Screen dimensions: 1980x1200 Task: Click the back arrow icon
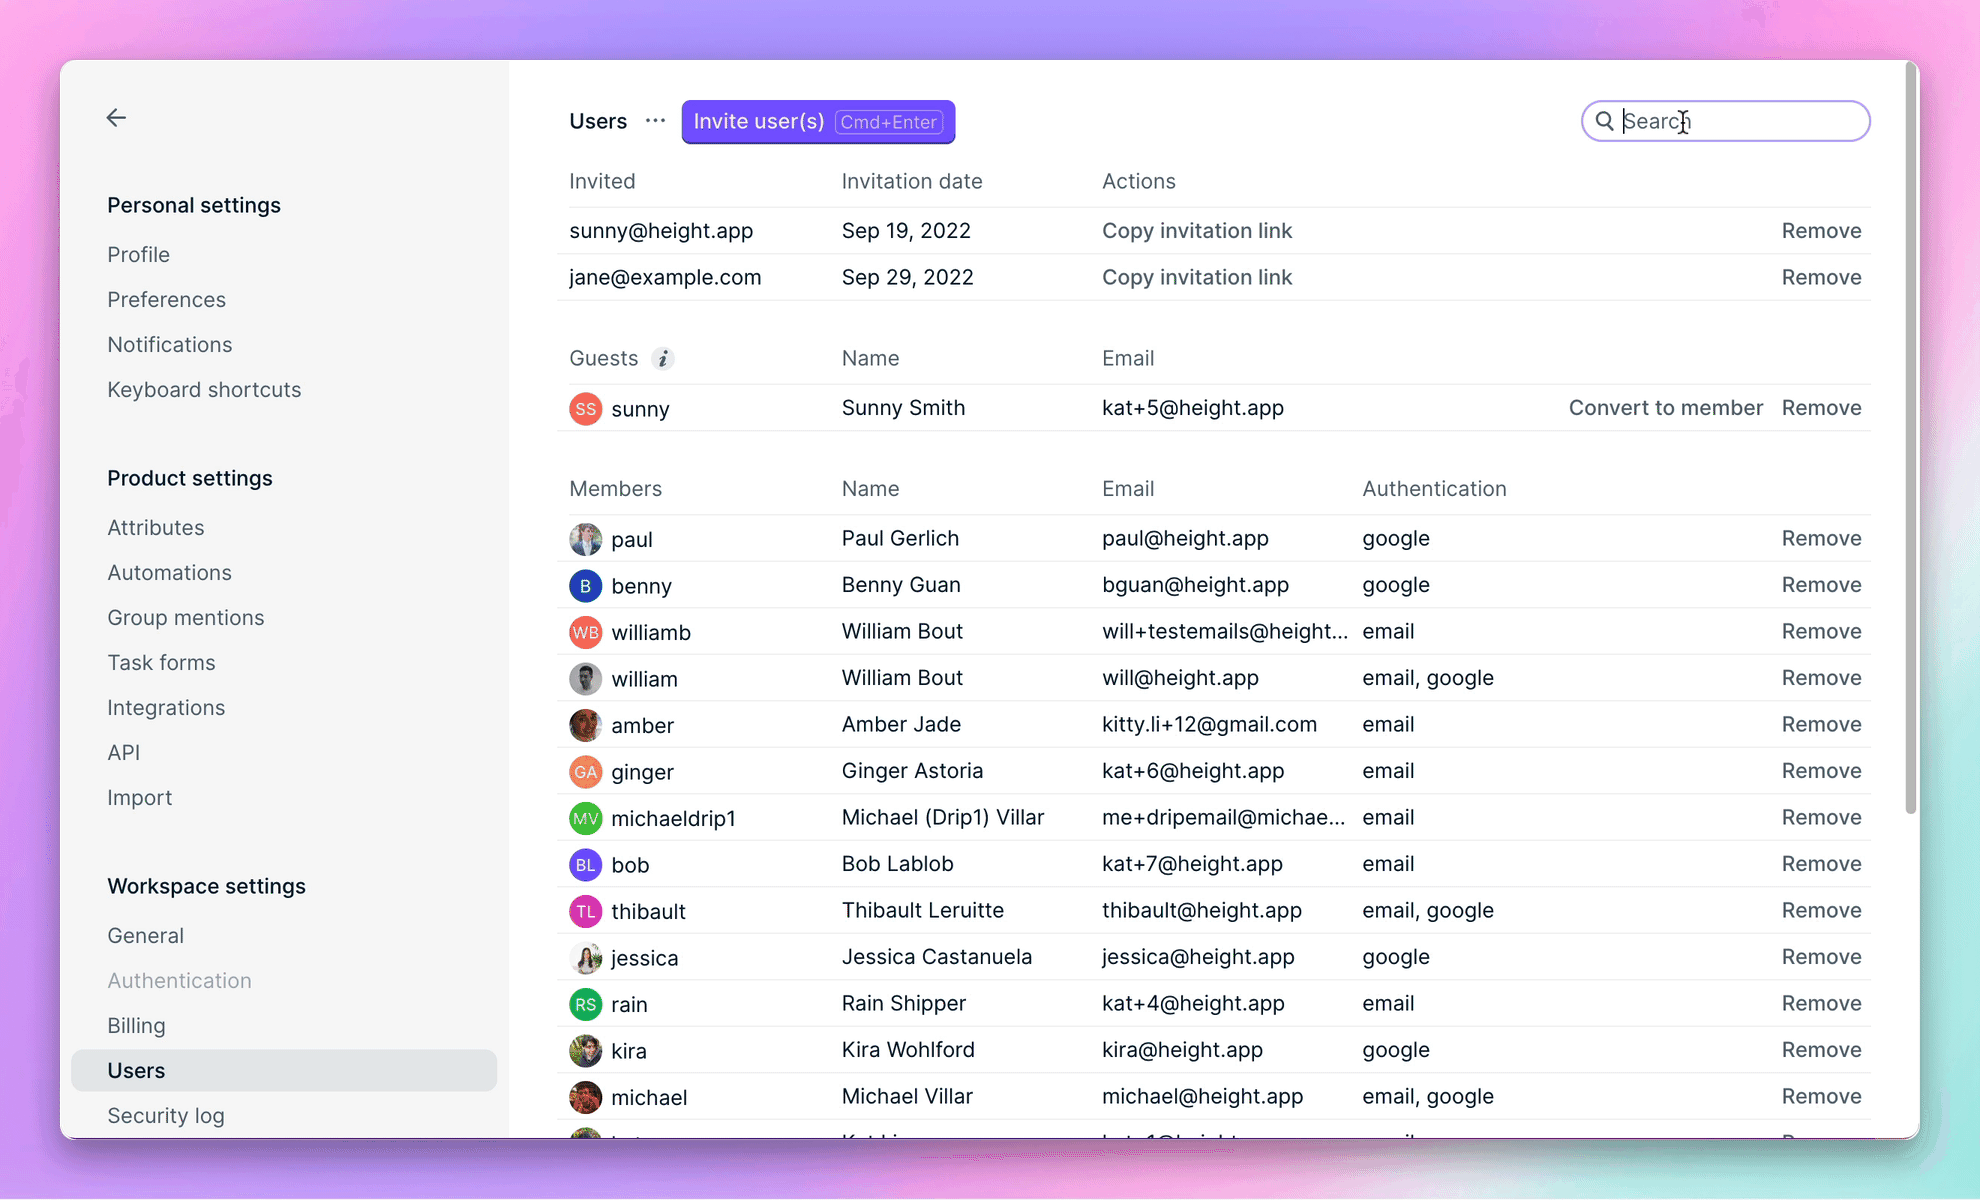(116, 118)
